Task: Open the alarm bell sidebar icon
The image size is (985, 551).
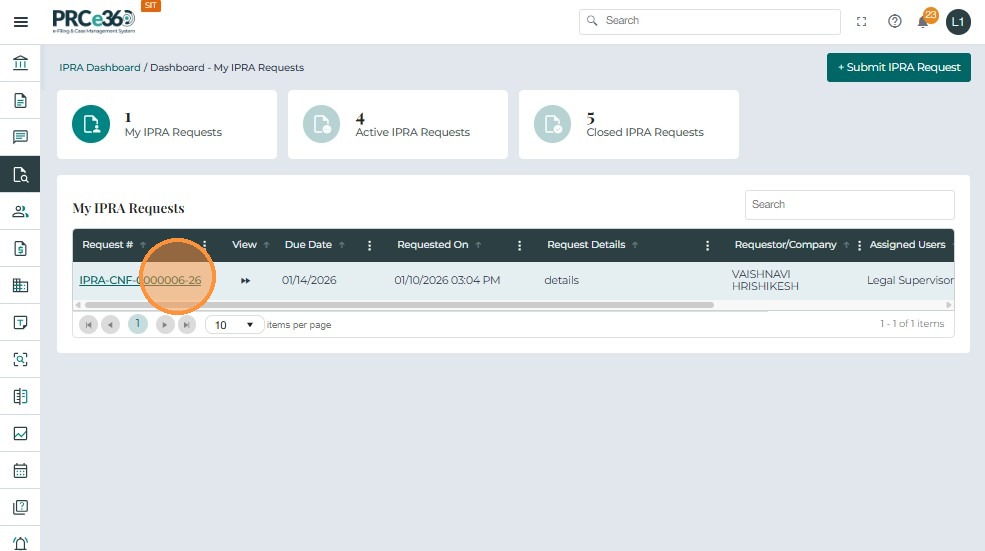Action: 20,543
